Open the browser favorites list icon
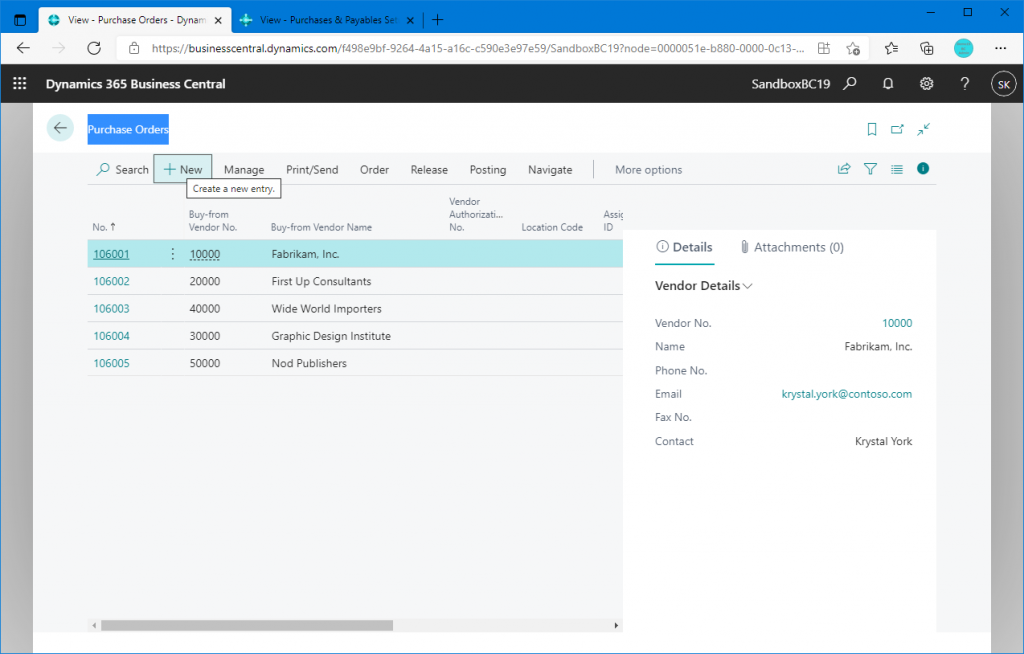1024x654 pixels. click(891, 48)
